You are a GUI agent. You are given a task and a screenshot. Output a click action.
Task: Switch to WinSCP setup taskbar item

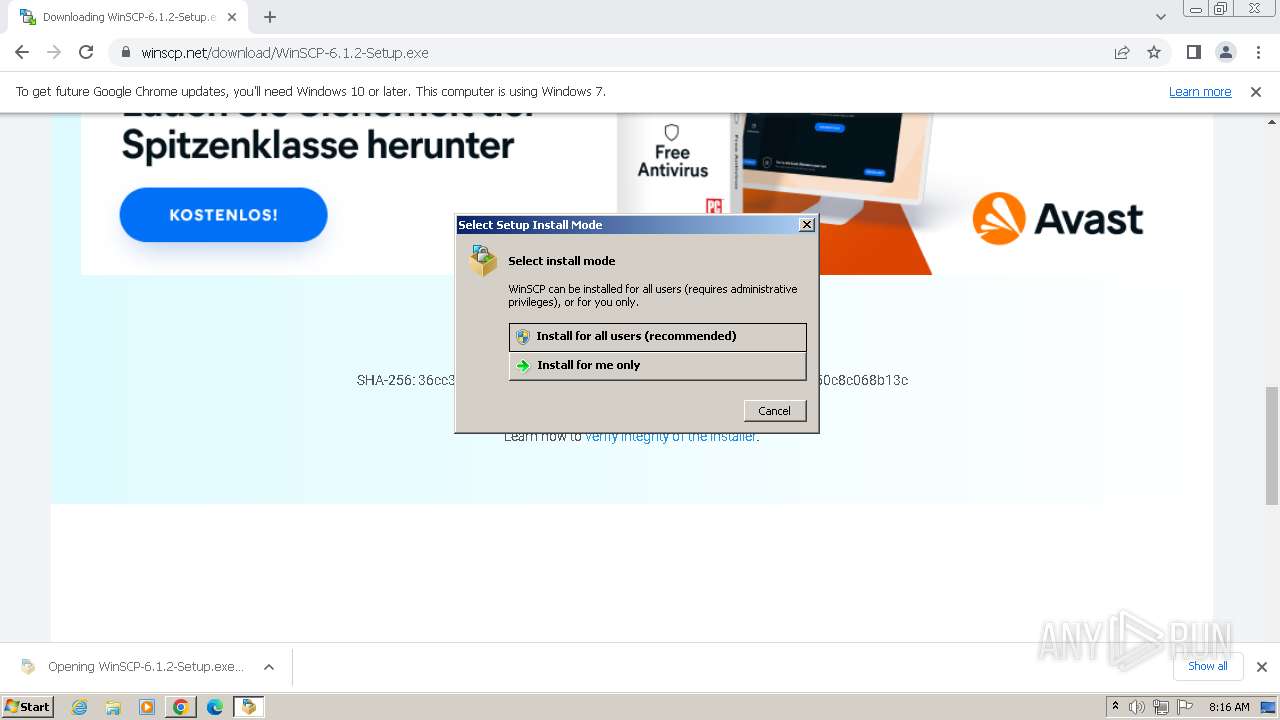pyautogui.click(x=248, y=707)
